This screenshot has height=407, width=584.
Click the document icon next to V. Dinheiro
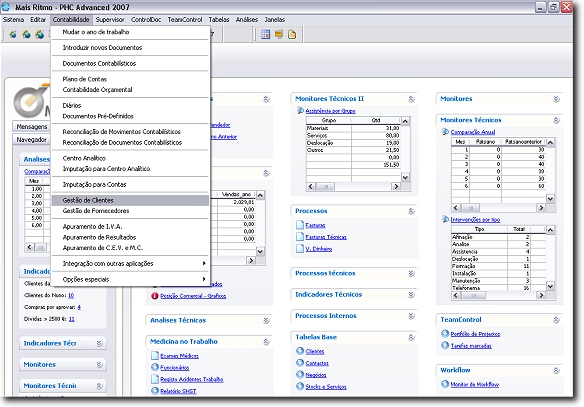pos(300,248)
